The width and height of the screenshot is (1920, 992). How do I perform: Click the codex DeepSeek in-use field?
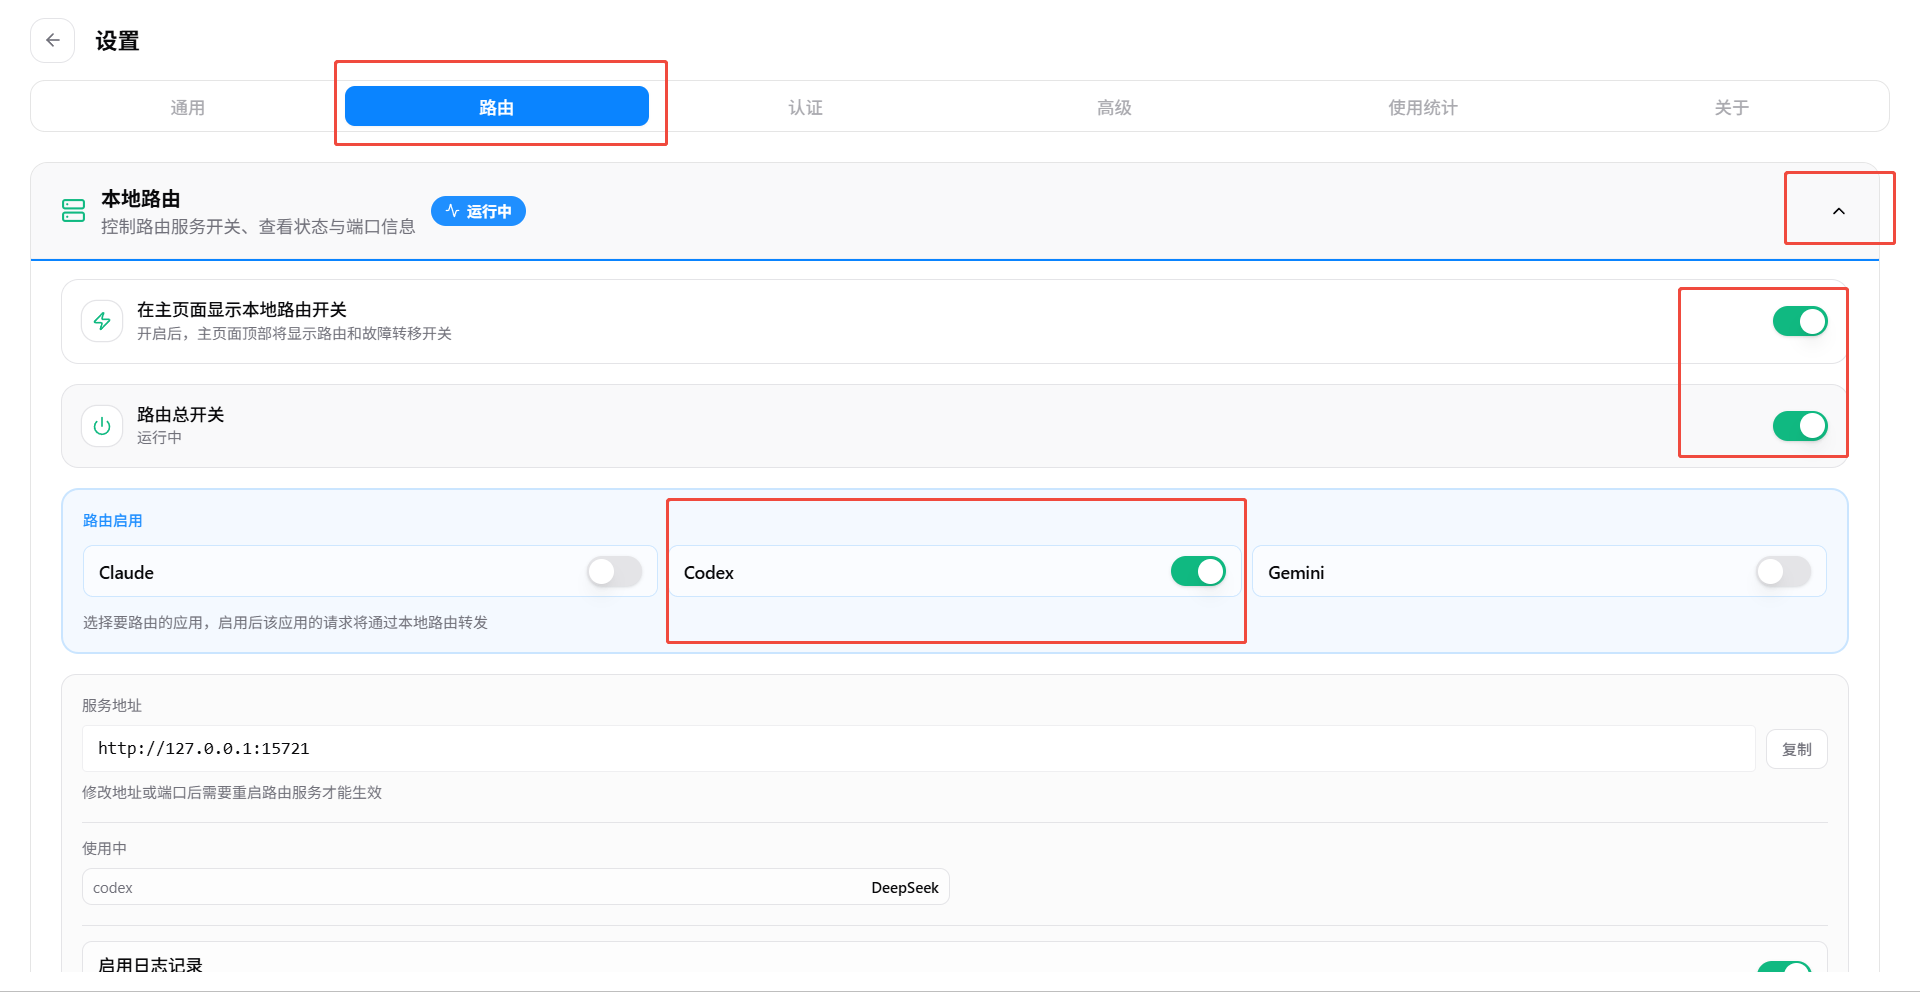[x=516, y=887]
